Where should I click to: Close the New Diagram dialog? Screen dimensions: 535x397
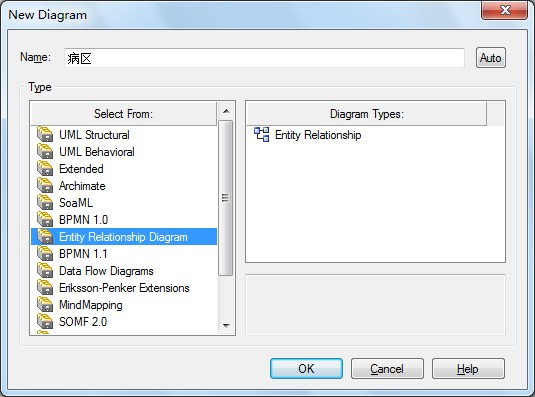click(x=504, y=10)
